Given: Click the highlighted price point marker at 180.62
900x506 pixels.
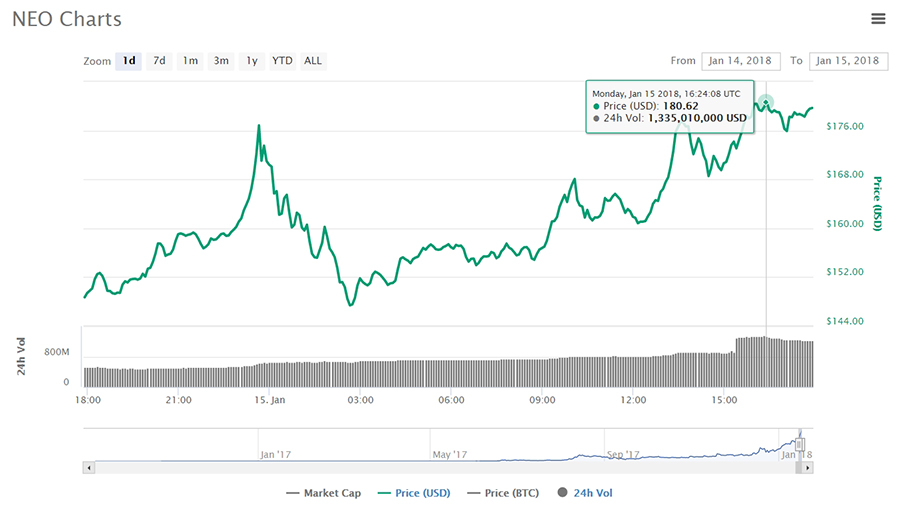Looking at the screenshot, I should coord(766,103).
